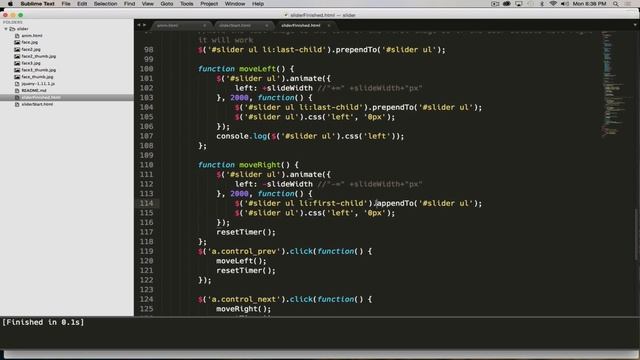Open the Edit menu

(x=82, y=4)
